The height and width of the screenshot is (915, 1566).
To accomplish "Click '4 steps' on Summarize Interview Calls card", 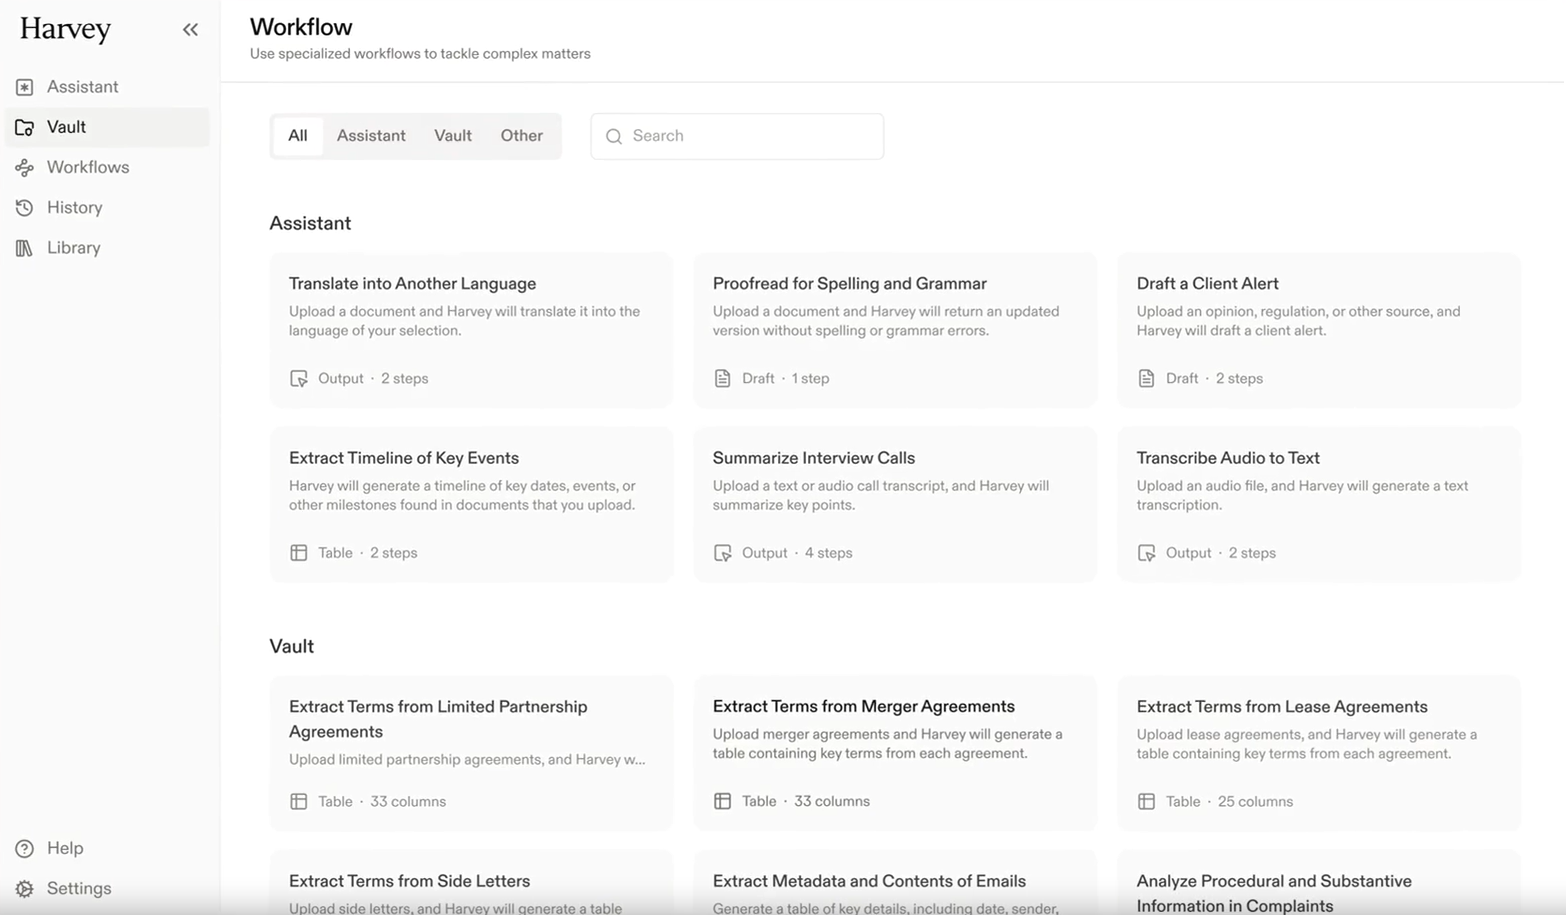I will pyautogui.click(x=829, y=553).
